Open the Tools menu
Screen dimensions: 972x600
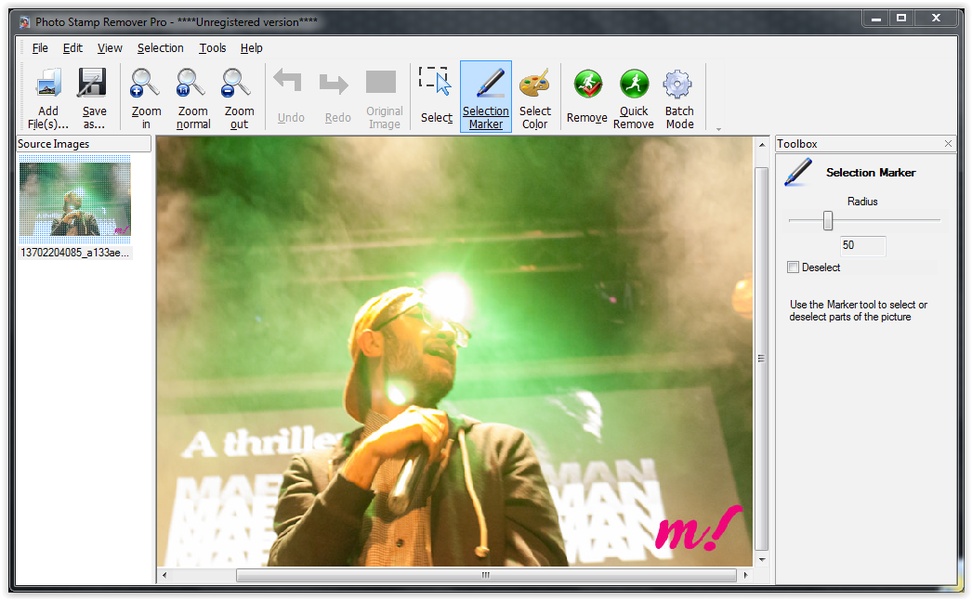coord(212,48)
